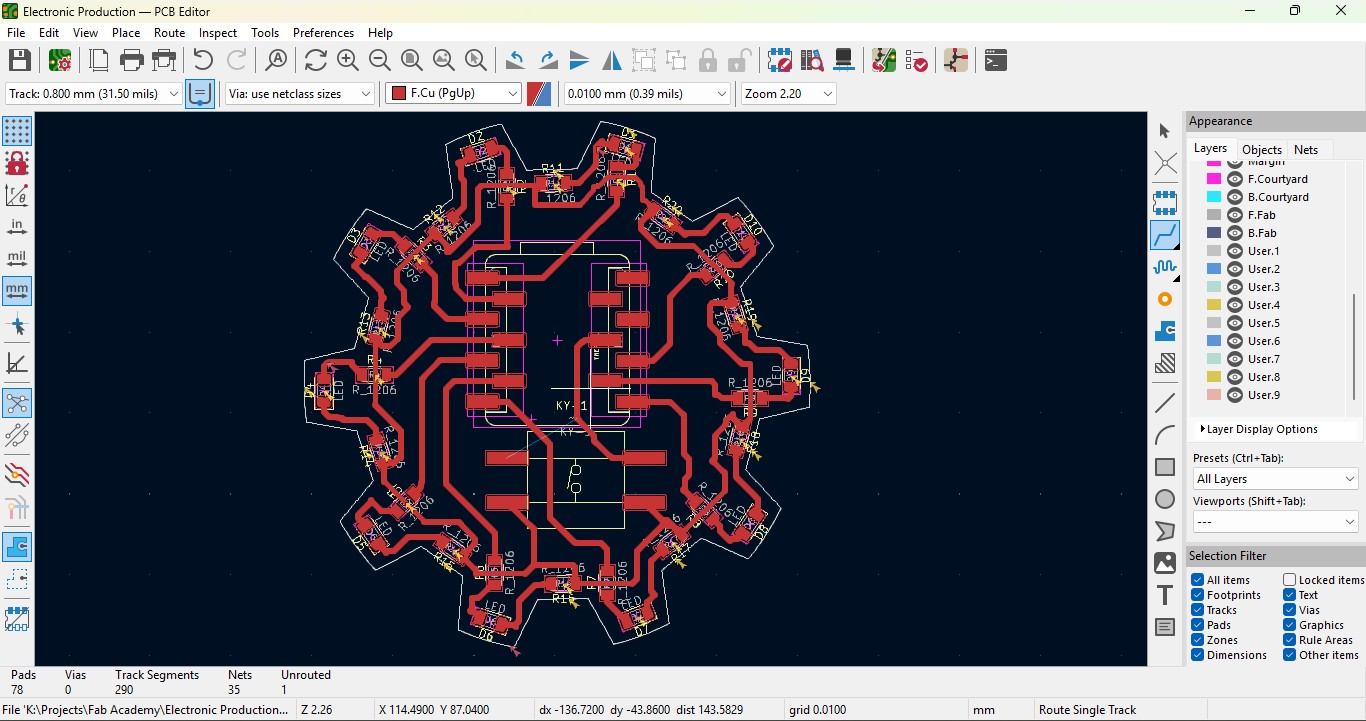
Task: Select the Draw rectangle tool
Action: click(1165, 467)
